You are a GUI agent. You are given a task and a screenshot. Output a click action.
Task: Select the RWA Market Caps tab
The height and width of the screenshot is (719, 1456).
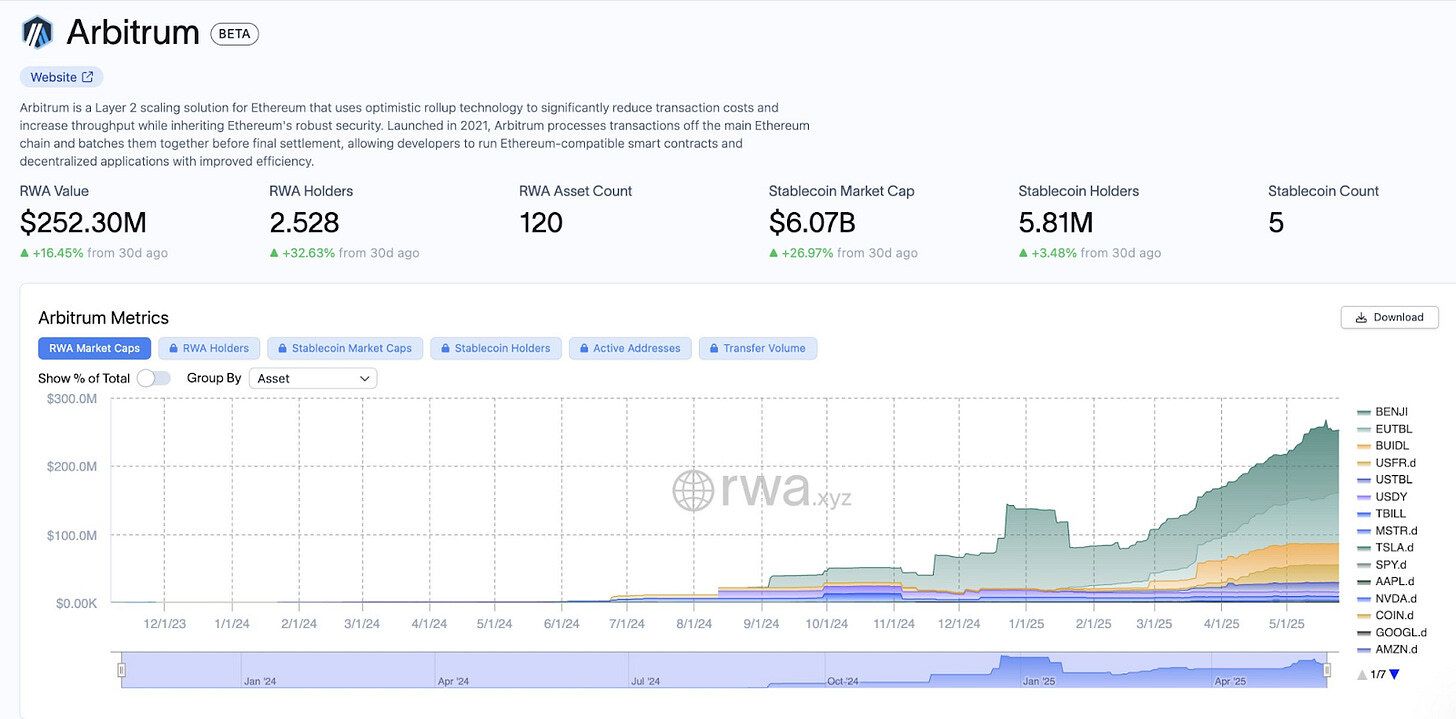pyautogui.click(x=95, y=348)
